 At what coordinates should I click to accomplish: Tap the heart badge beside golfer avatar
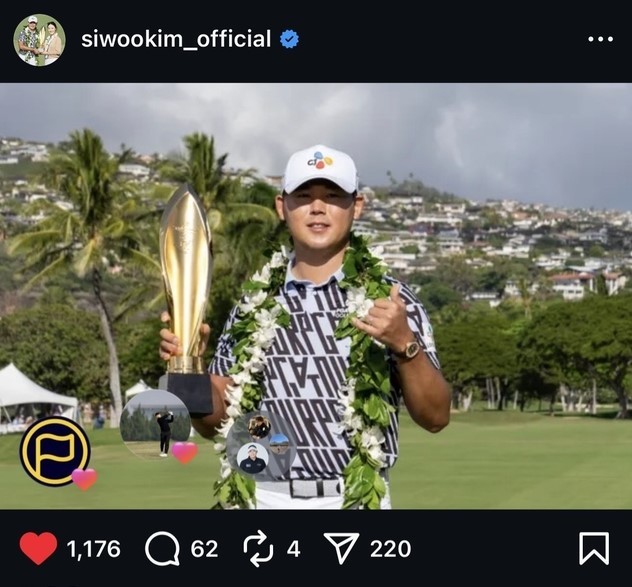pyautogui.click(x=185, y=453)
